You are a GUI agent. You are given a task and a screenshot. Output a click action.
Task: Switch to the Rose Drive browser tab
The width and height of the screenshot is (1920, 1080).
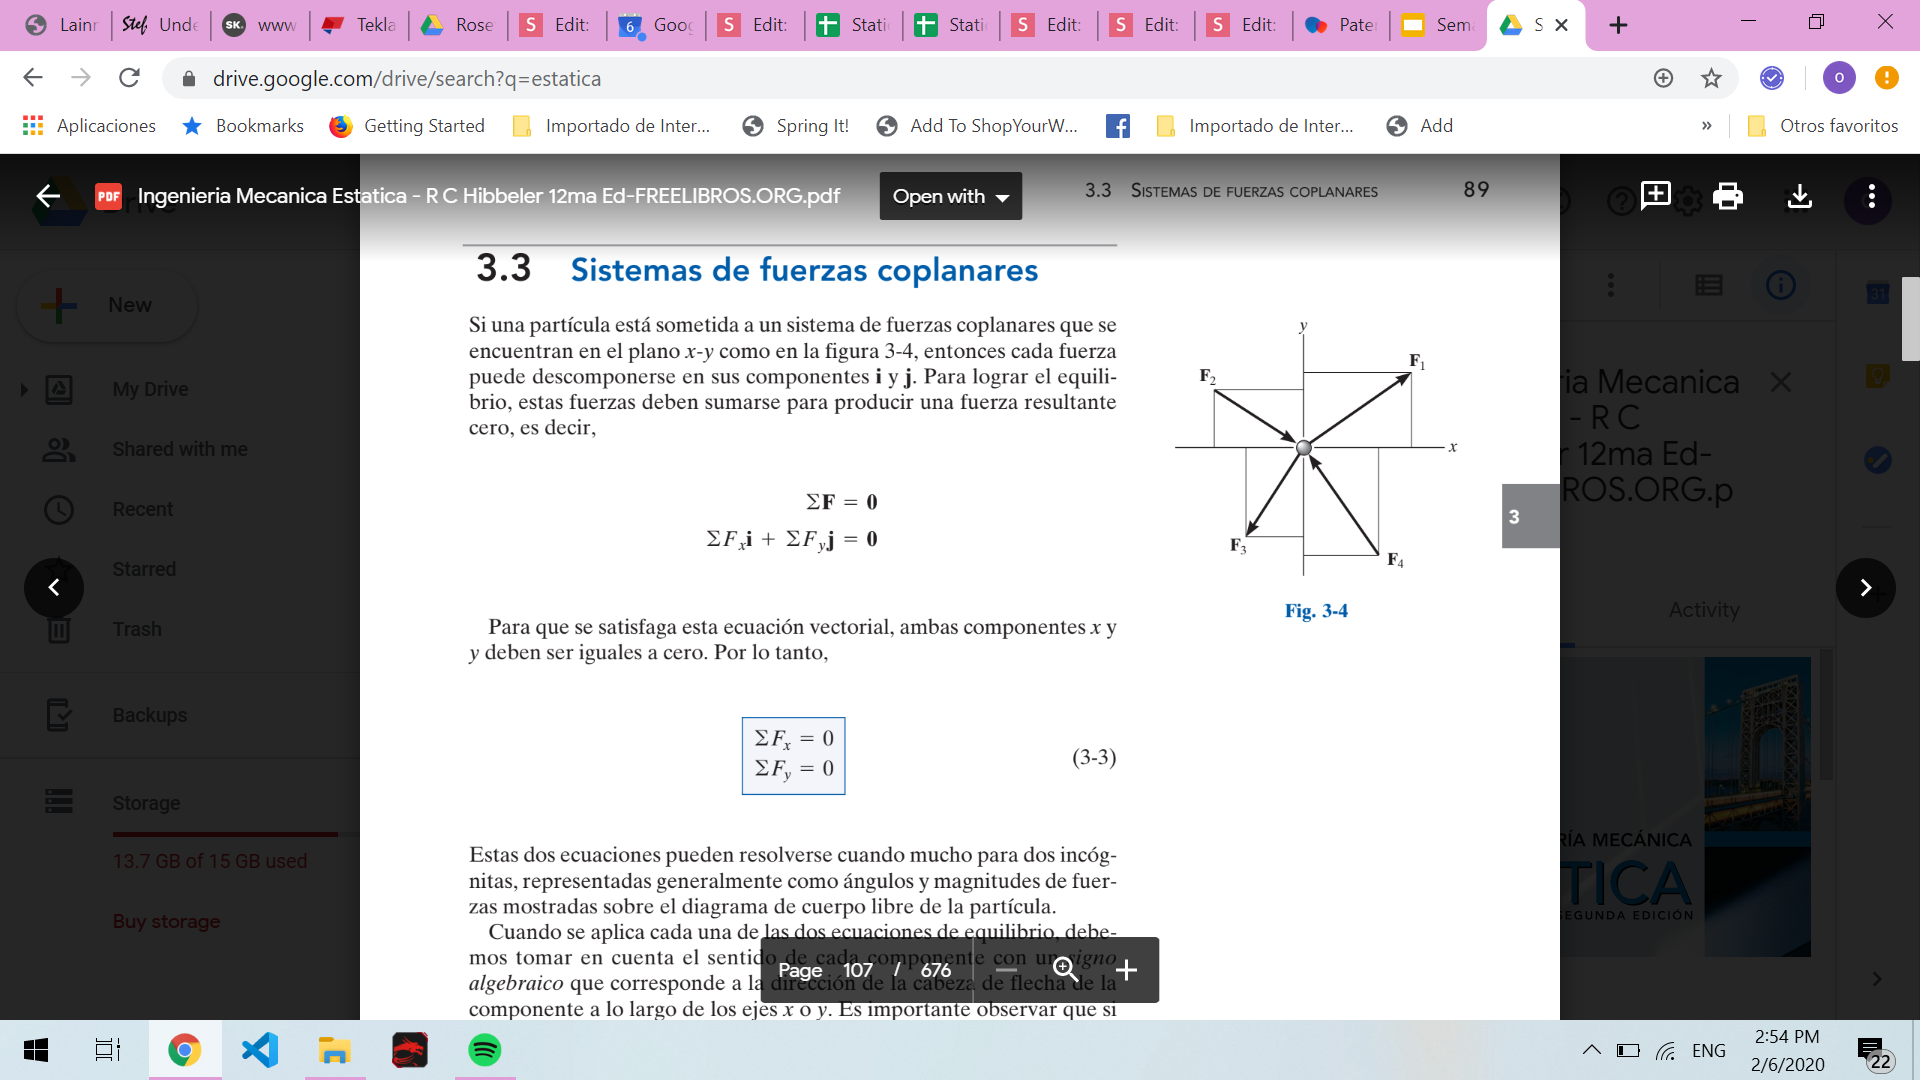coord(458,25)
